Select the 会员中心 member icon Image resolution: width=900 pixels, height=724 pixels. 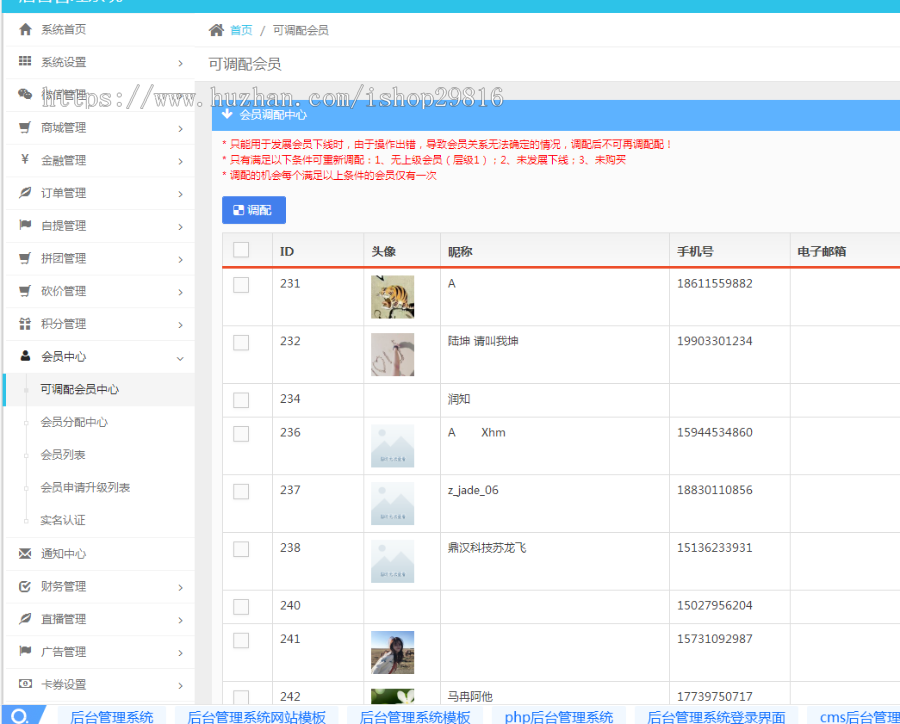coord(26,357)
